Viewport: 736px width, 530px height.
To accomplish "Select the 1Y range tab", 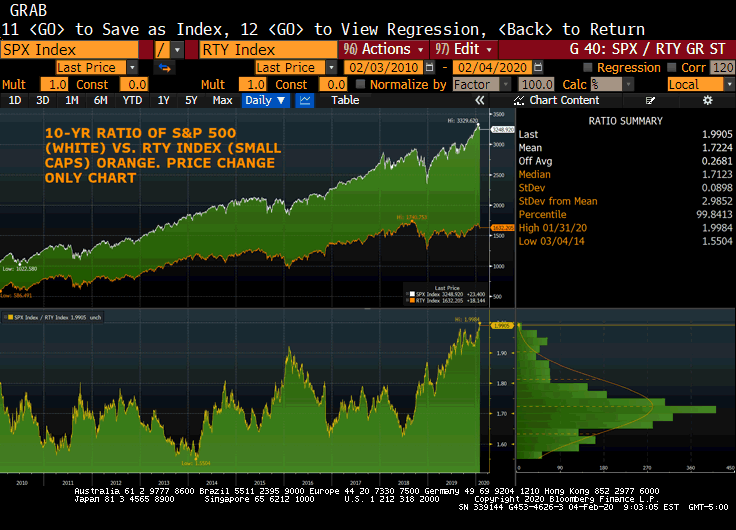I will [x=163, y=100].
